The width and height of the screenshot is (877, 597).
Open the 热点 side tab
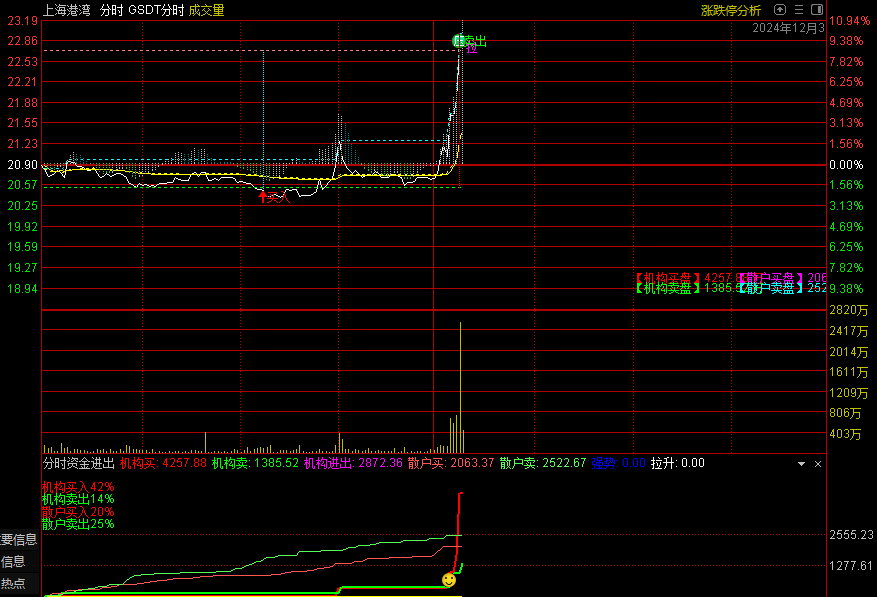click(x=14, y=583)
